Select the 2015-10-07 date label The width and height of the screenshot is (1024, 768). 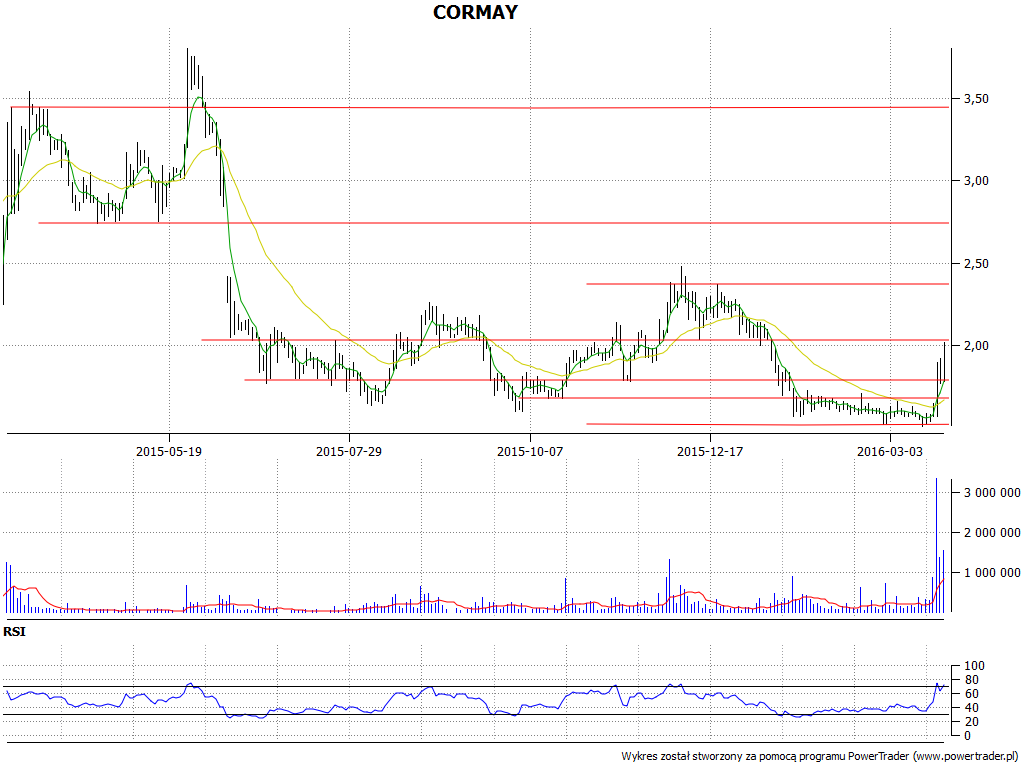[x=530, y=451]
